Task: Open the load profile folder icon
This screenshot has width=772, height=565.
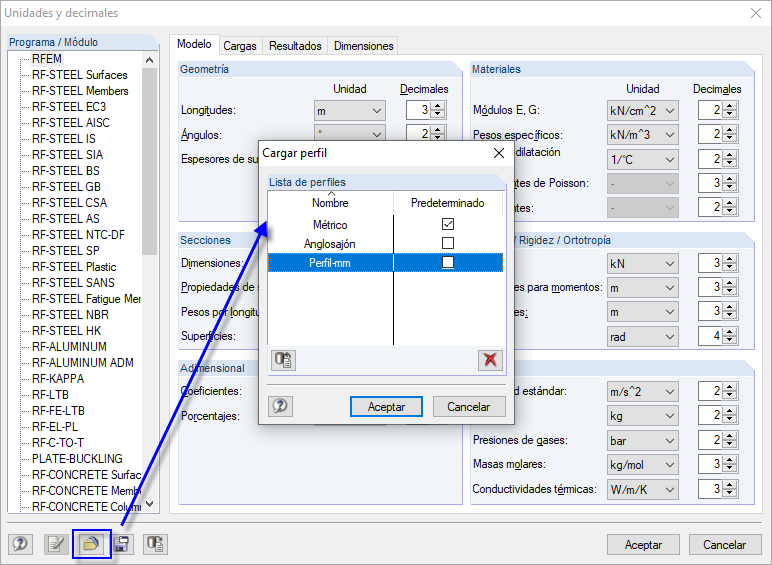Action: click(x=92, y=544)
